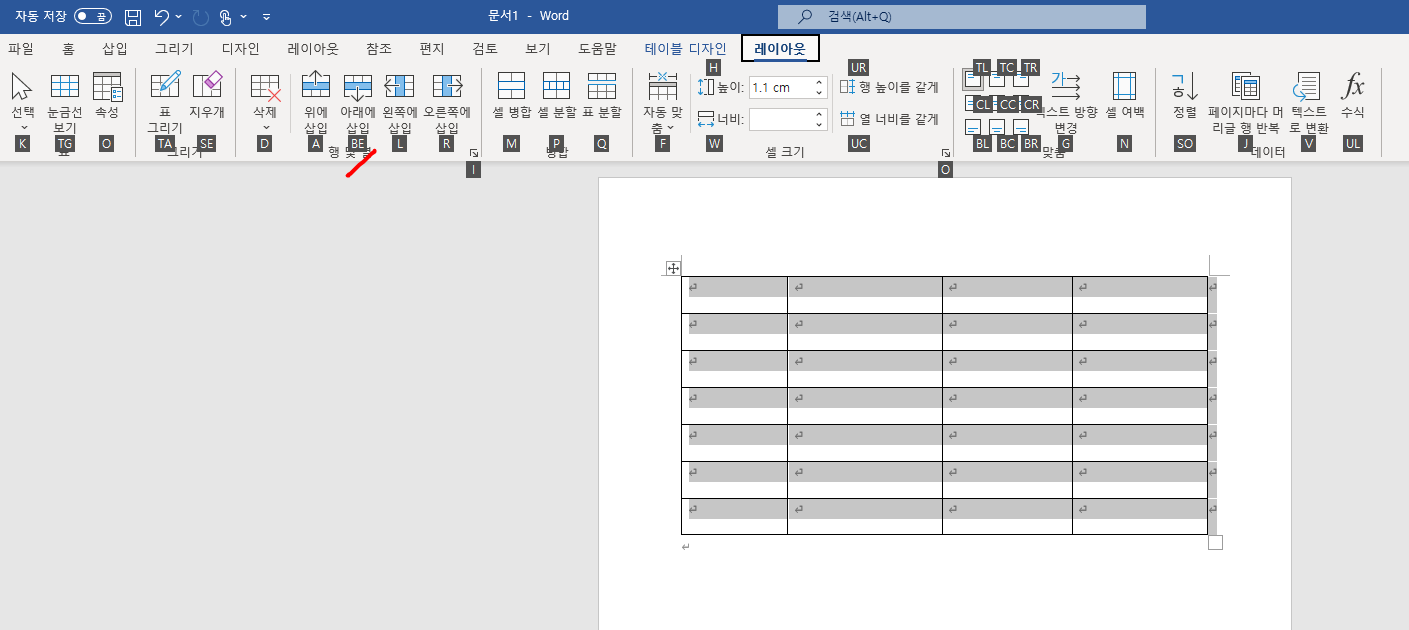The height and width of the screenshot is (630, 1409).
Task: Click 정렬 (Sort) button
Action: pyautogui.click(x=1185, y=96)
